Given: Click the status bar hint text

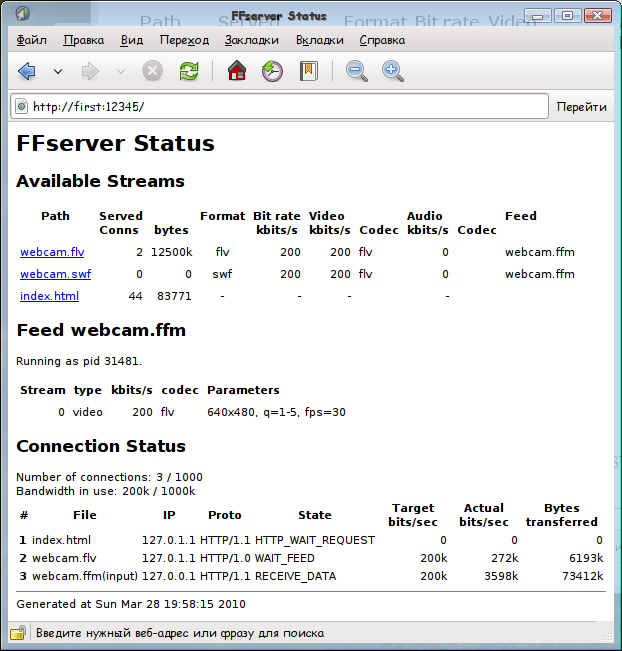Looking at the screenshot, I should [180, 633].
